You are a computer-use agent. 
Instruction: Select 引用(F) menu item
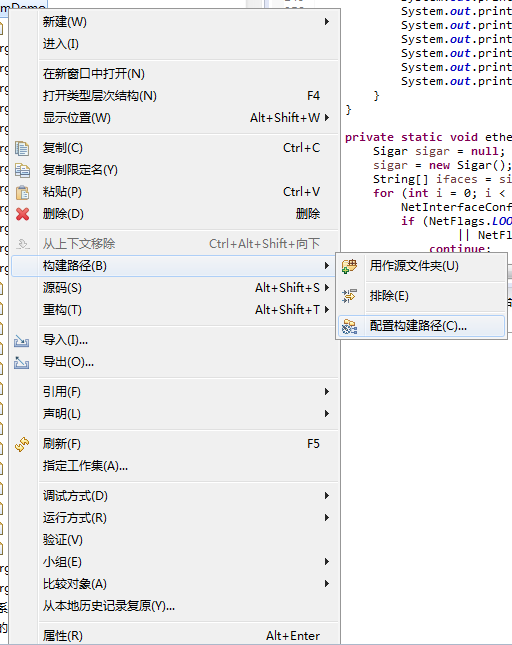coord(176,392)
